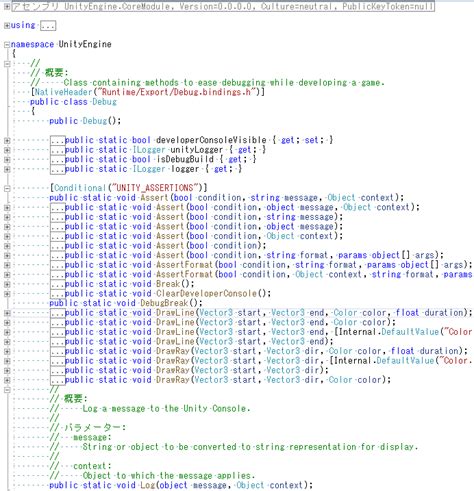474x491 pixels.
Task: Click the DebugBreak method line
Action: [x=126, y=303]
